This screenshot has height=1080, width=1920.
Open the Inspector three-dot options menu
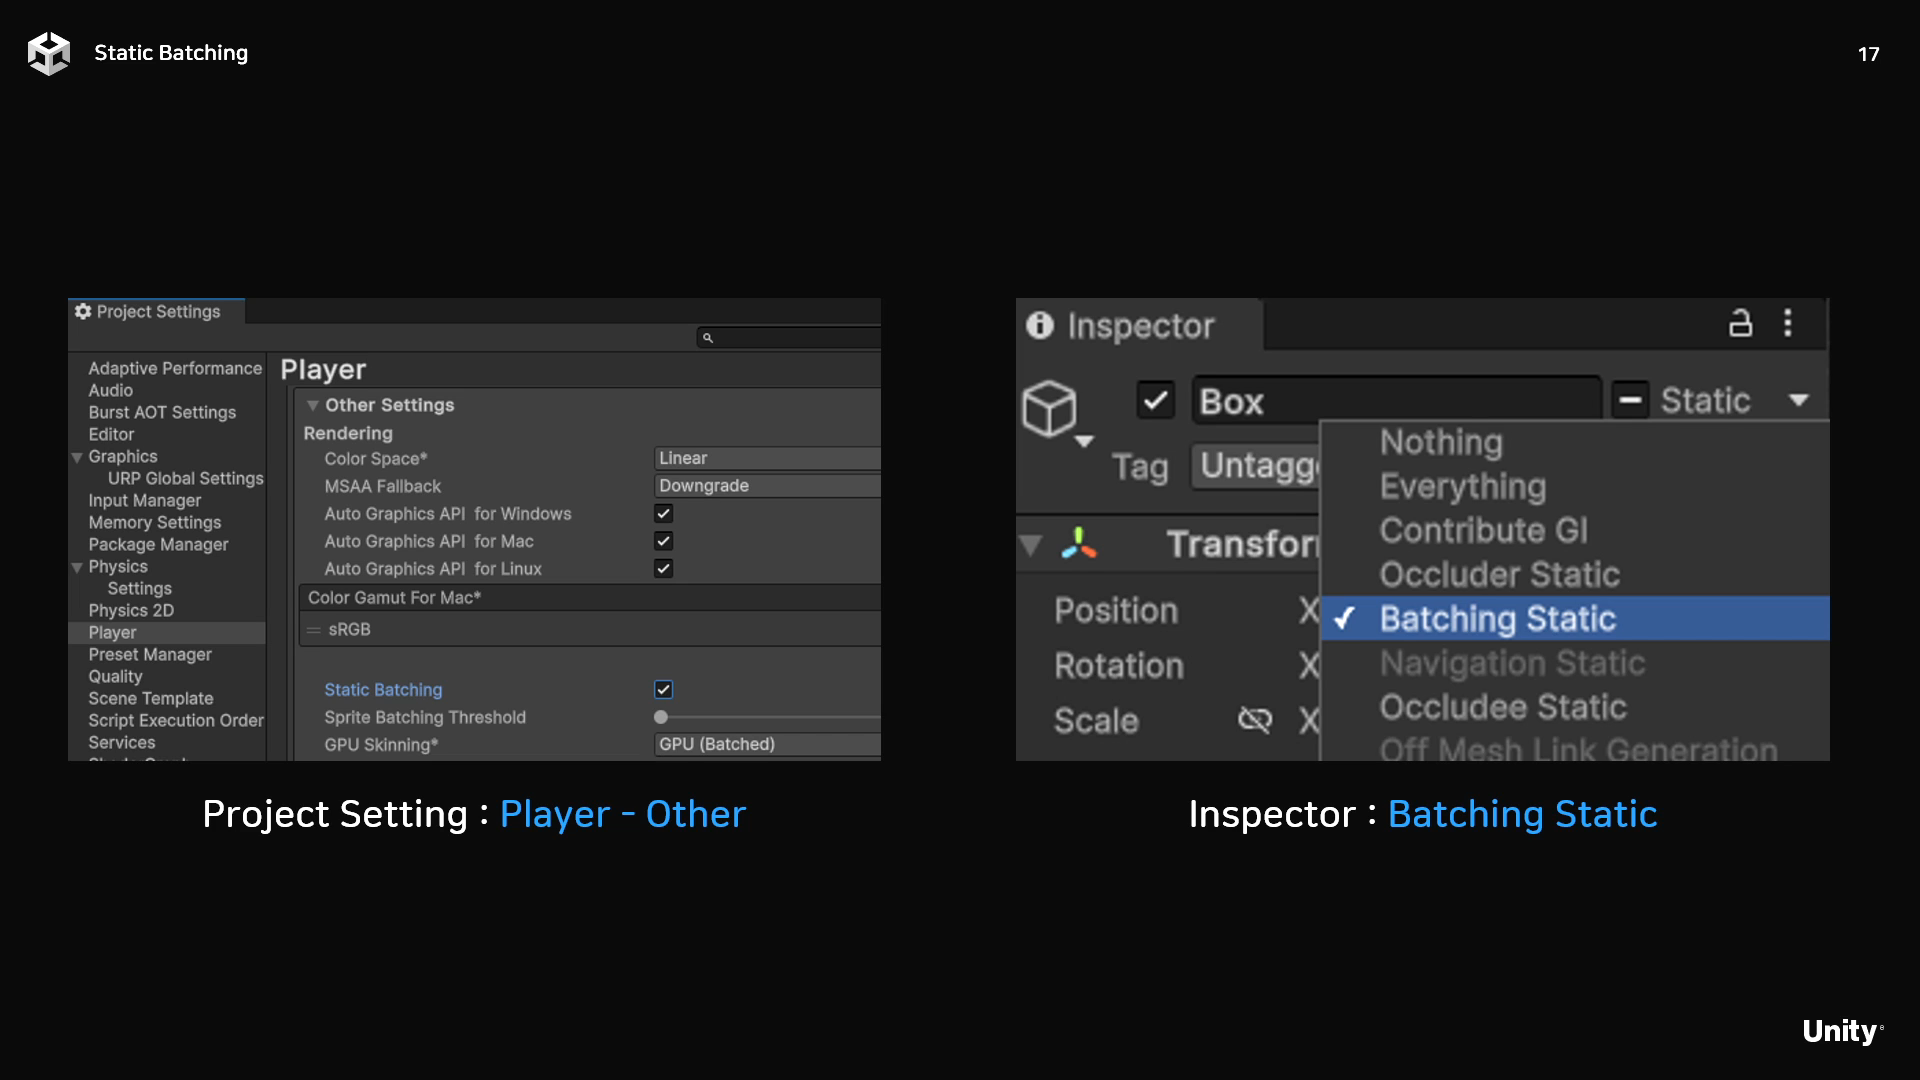click(1788, 323)
